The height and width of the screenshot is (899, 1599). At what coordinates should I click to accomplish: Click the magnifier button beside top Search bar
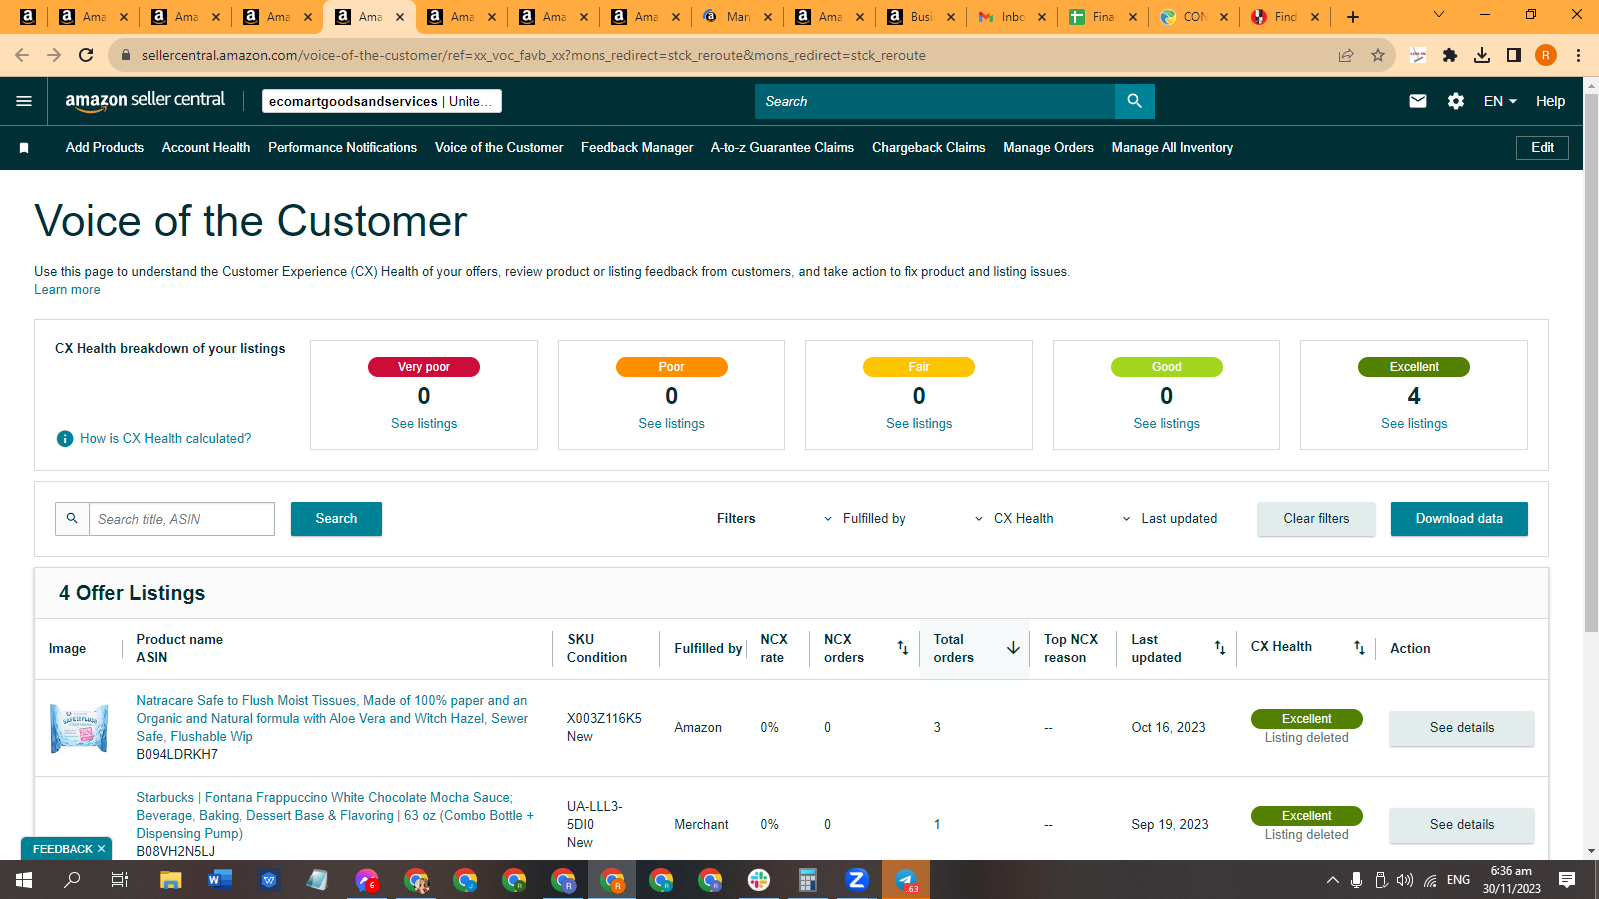[x=1134, y=101]
